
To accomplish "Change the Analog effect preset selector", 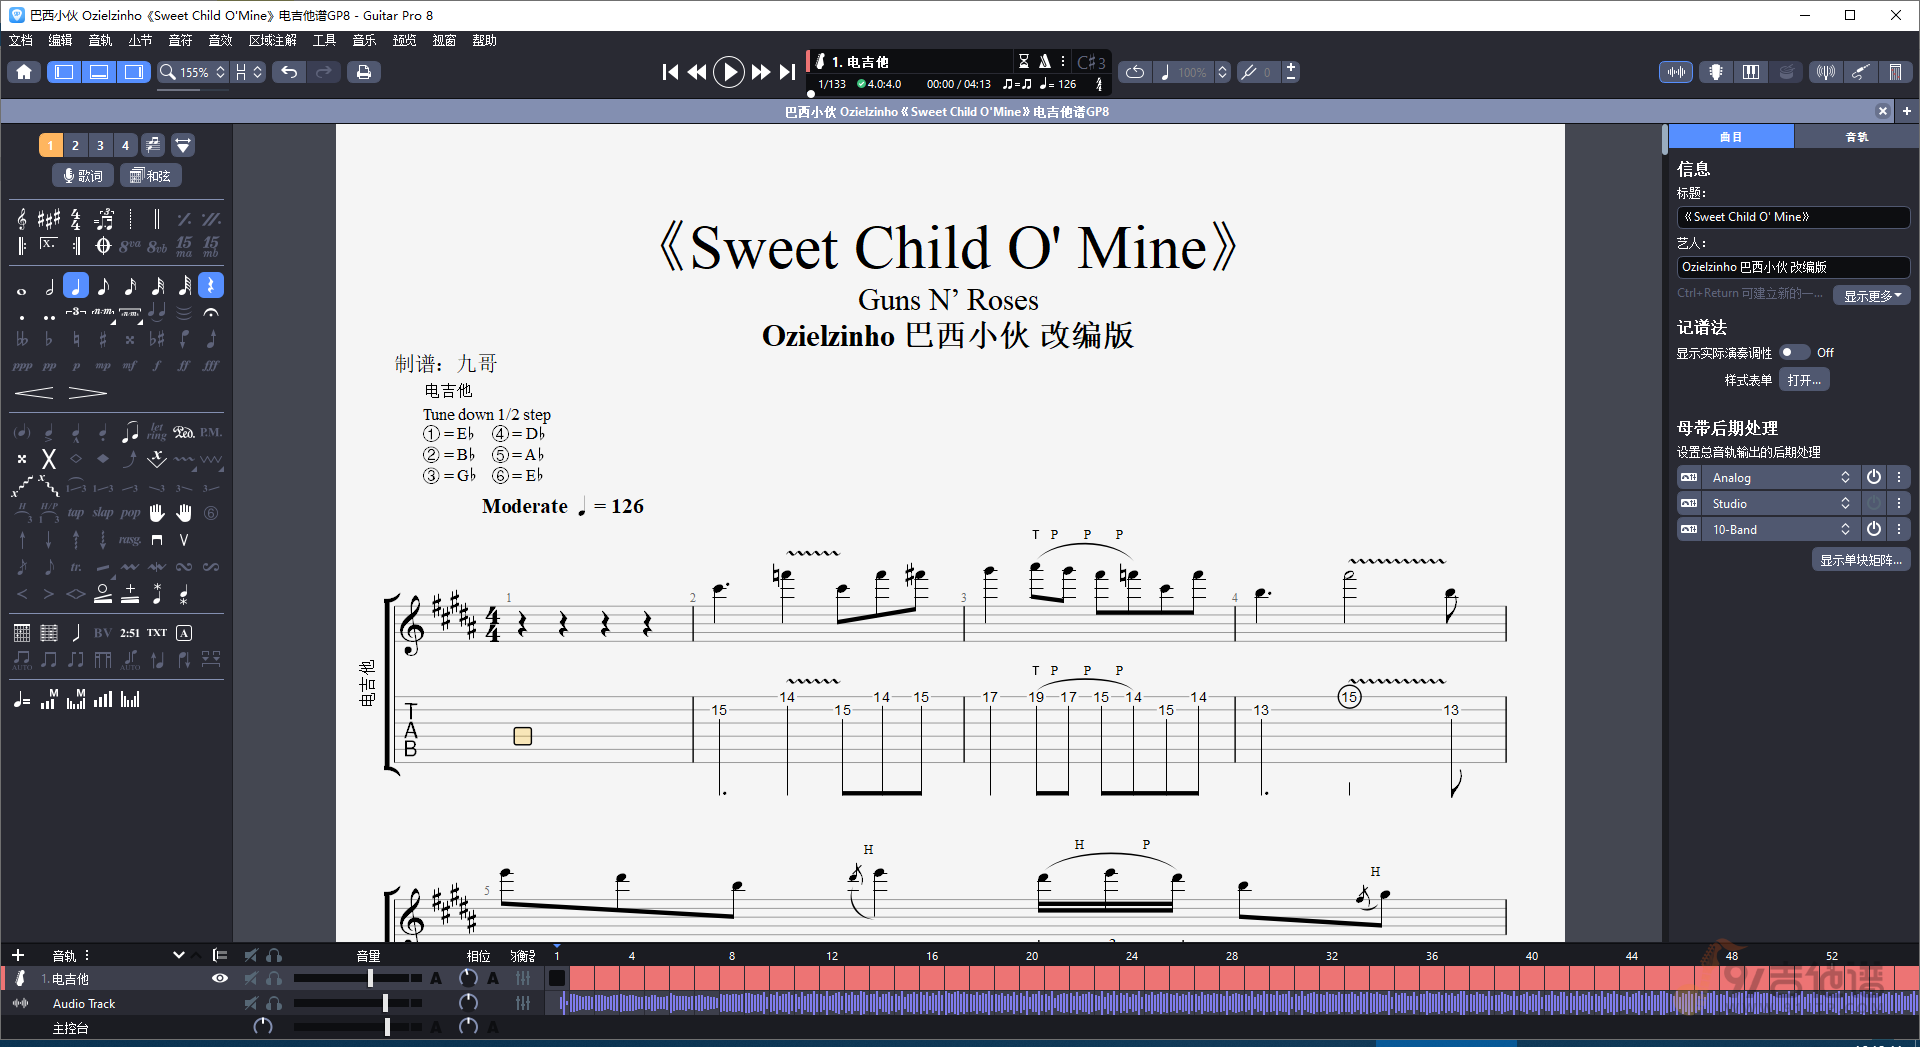I will [x=1781, y=477].
